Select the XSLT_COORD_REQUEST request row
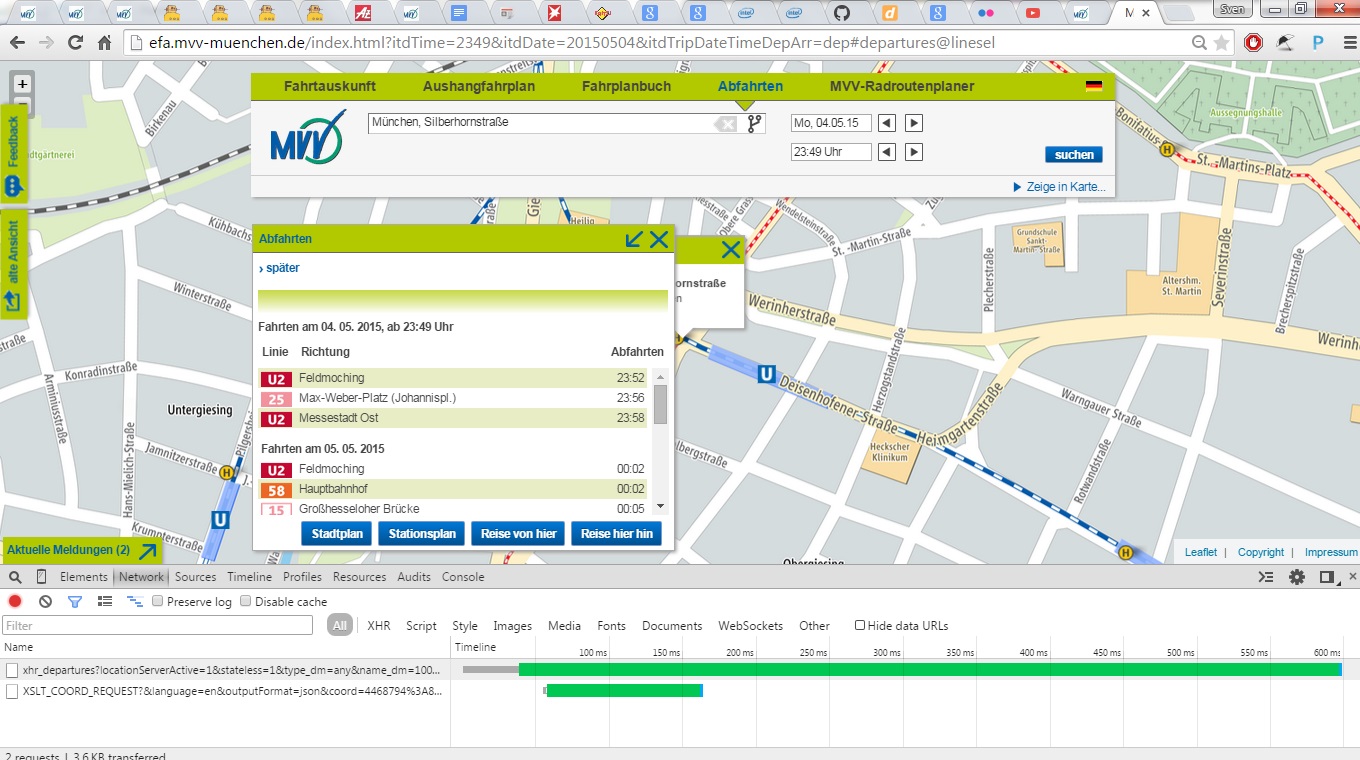This screenshot has width=1360, height=760. (226, 691)
